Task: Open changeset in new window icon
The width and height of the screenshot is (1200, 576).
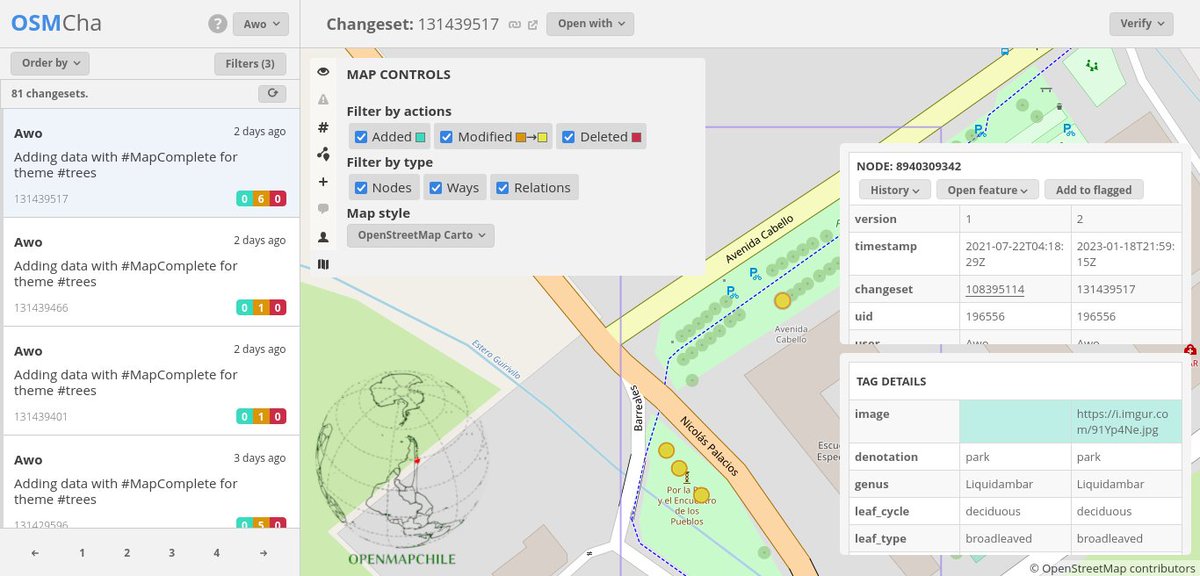Action: (532, 24)
